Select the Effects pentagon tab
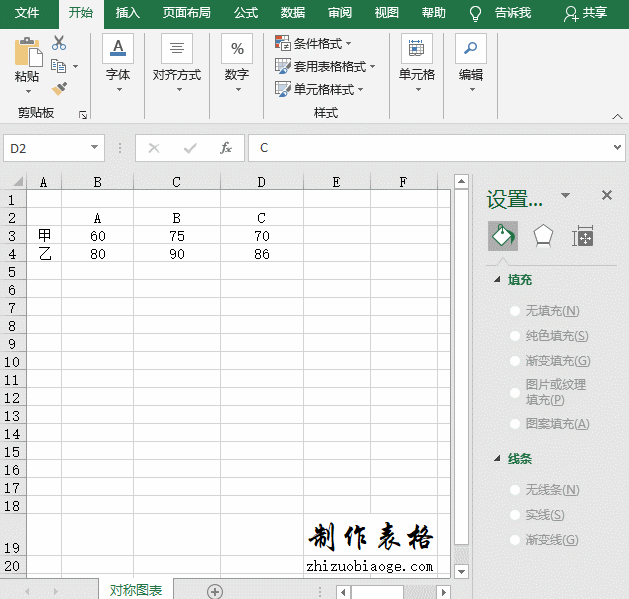 pos(543,236)
